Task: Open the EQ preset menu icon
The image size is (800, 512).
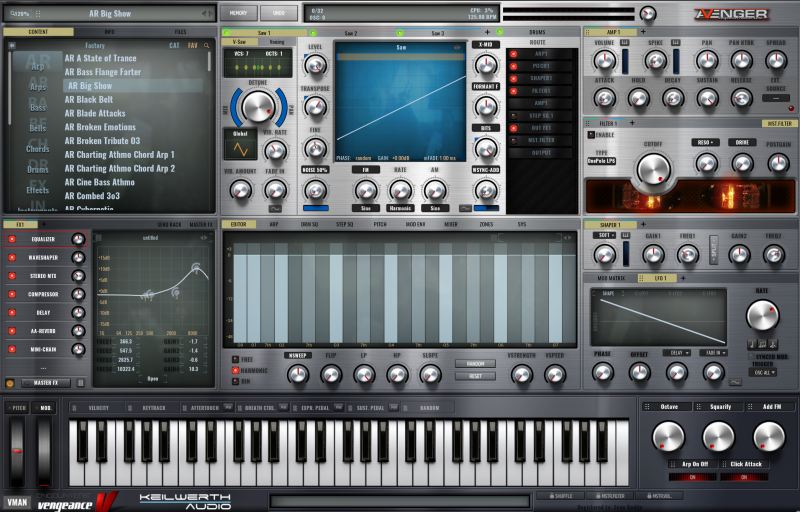Action: click(99, 238)
